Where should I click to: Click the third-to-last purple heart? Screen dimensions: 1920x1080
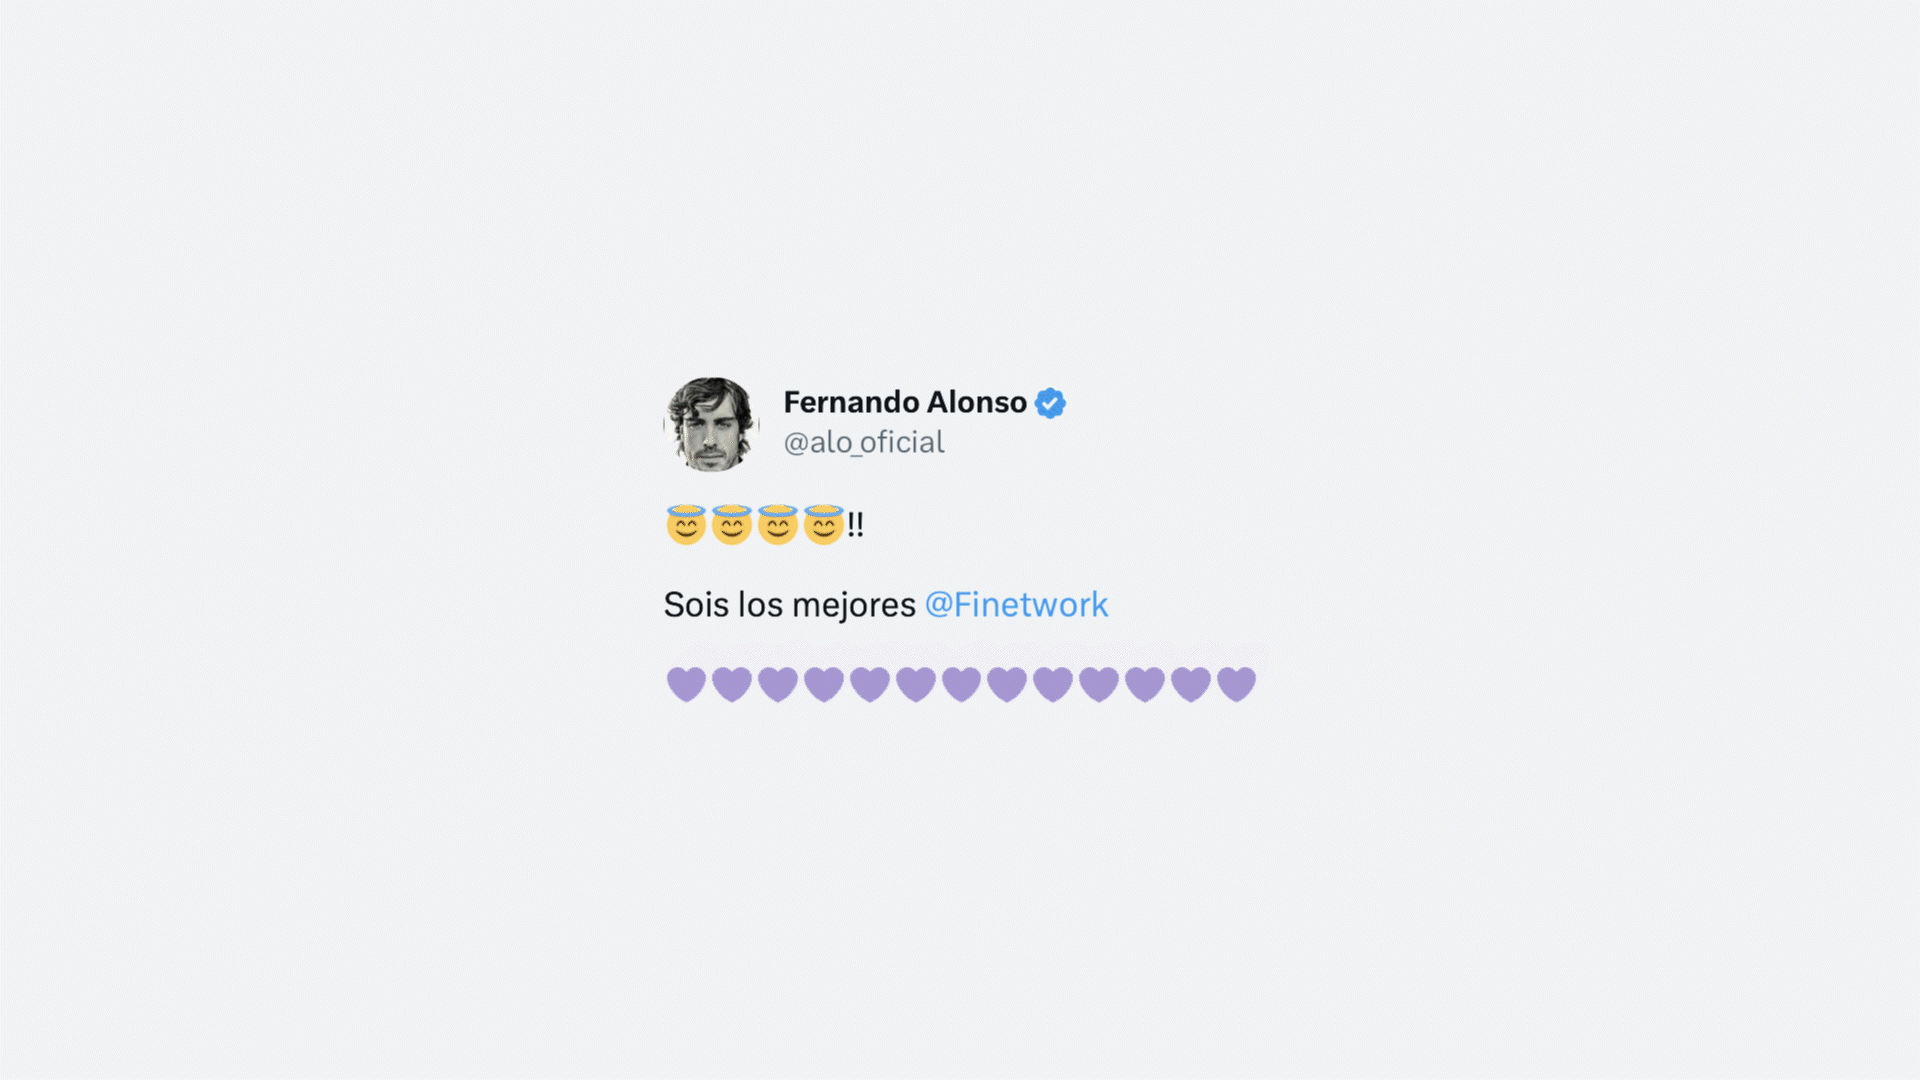pos(1145,685)
